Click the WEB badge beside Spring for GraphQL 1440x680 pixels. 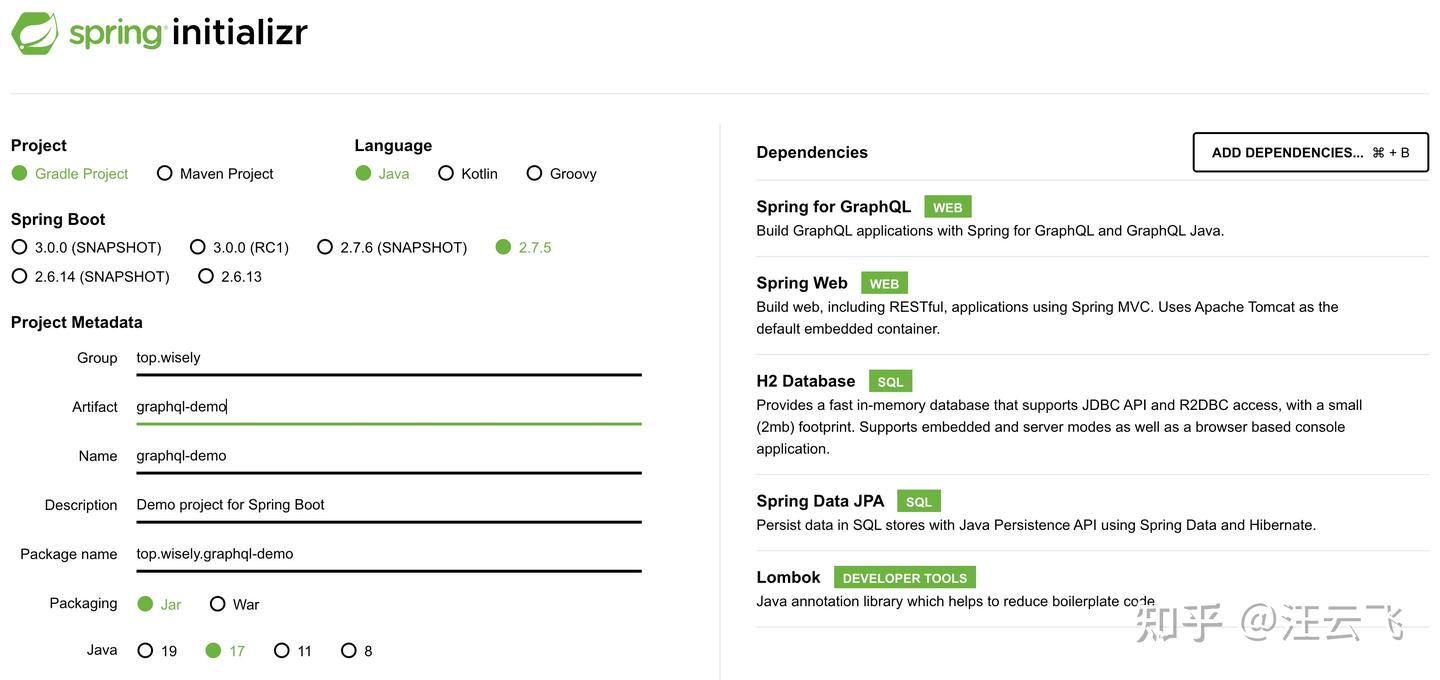pyautogui.click(x=947, y=206)
